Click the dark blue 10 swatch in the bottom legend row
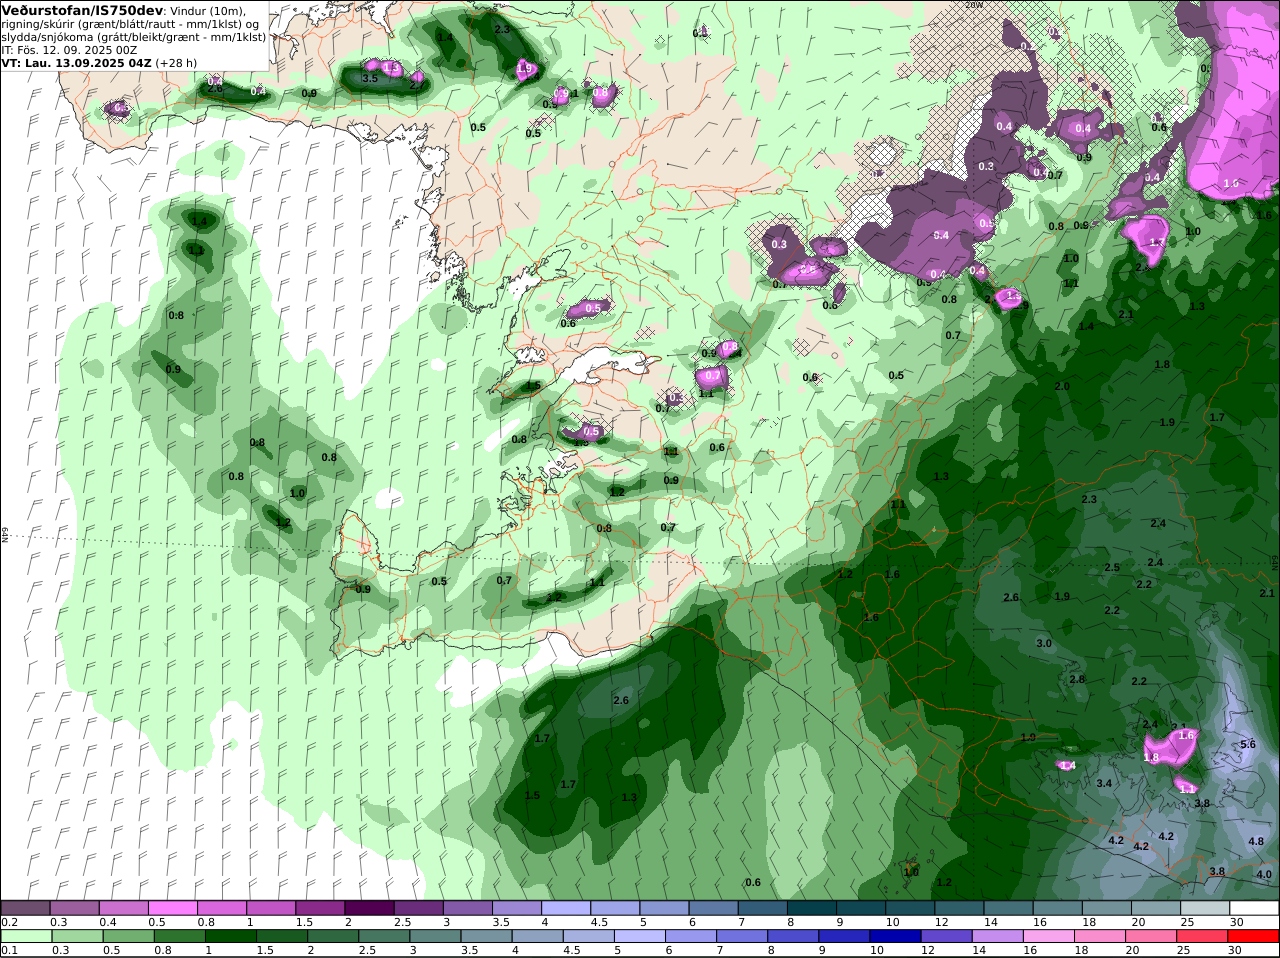1280x958 pixels. coord(893,936)
